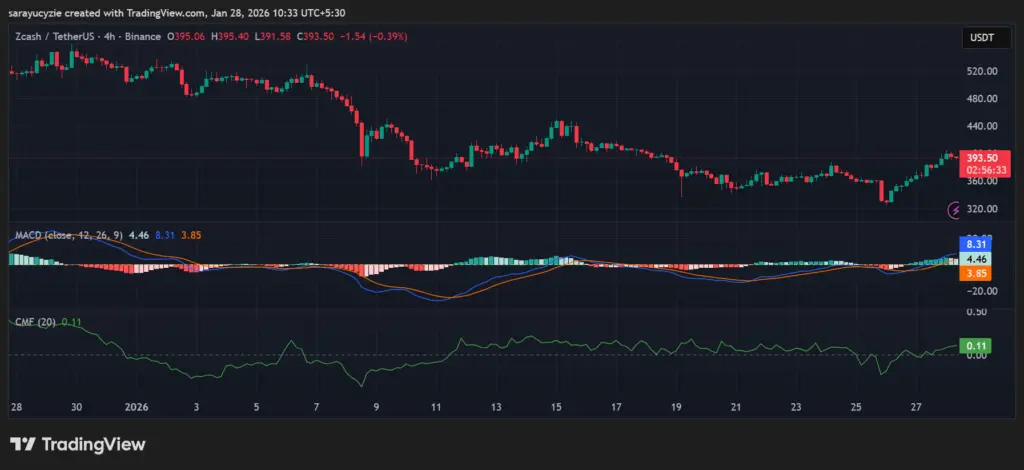Screen dimensions: 1024x470
Task: Click the orange 3.85 MACD axis tag
Action: pyautogui.click(x=976, y=274)
